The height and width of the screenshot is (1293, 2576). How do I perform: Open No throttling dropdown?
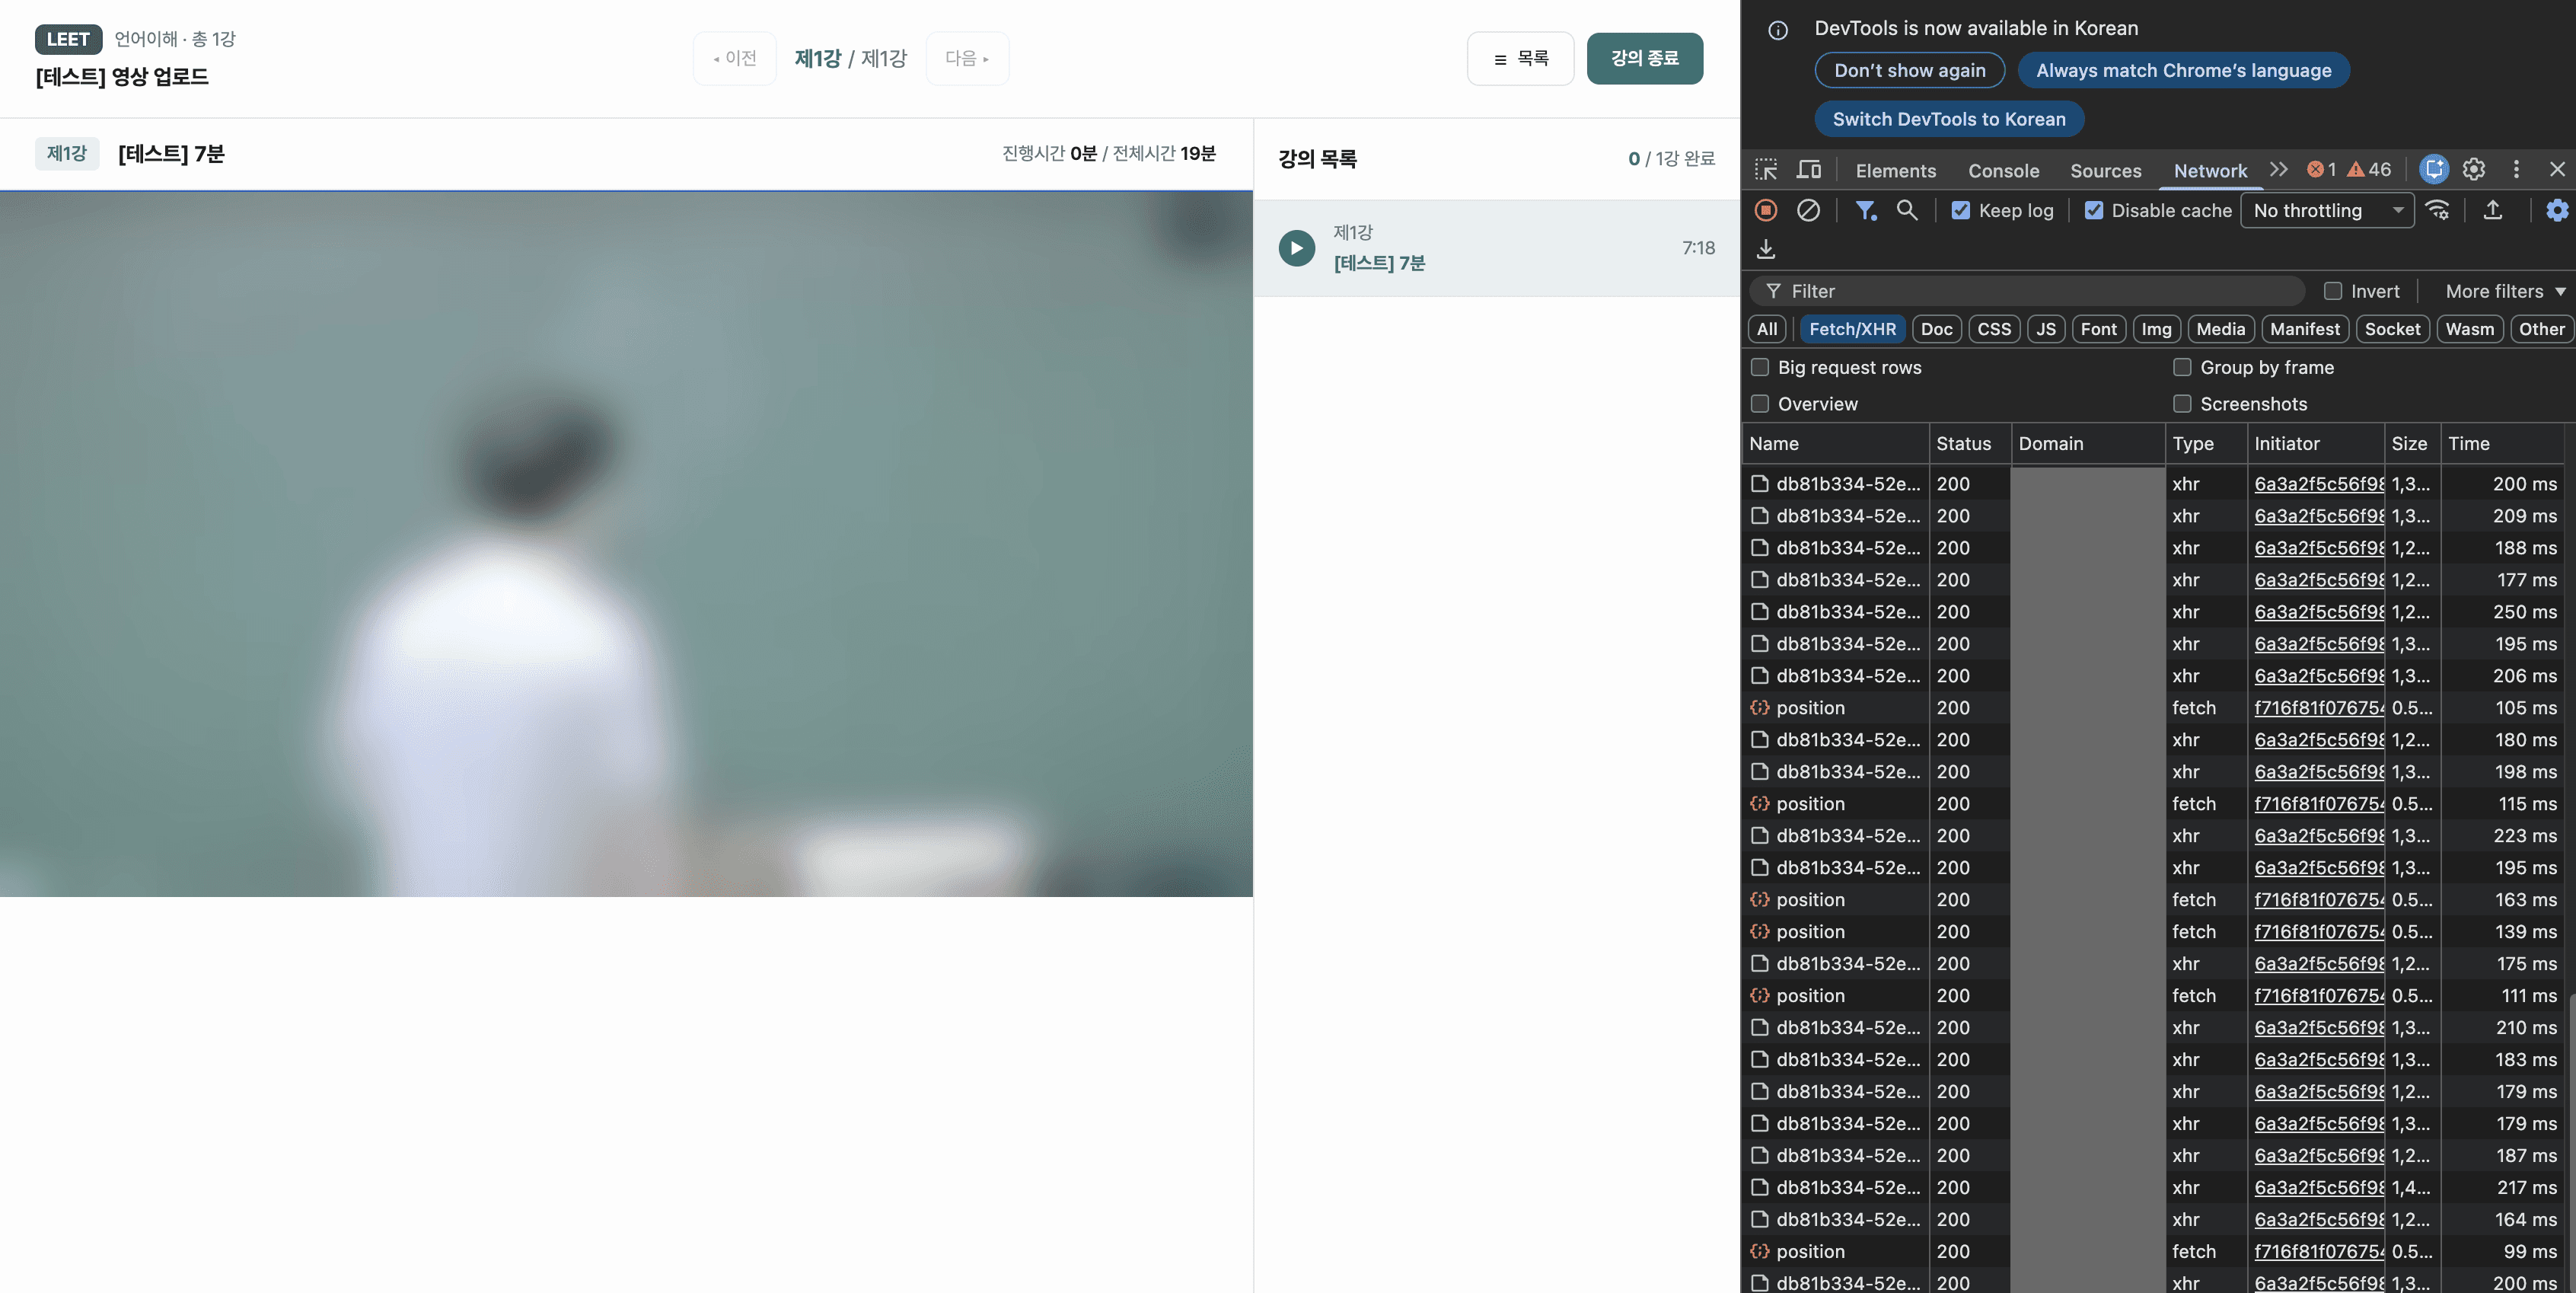click(x=2327, y=210)
